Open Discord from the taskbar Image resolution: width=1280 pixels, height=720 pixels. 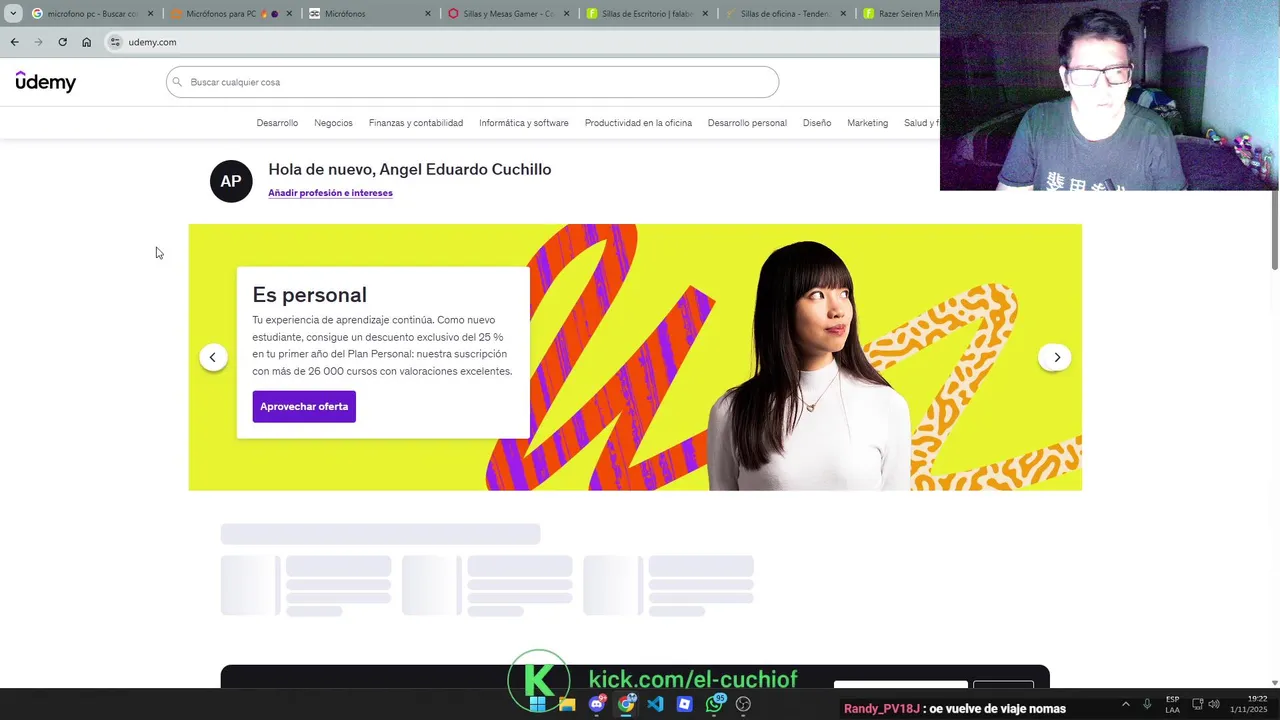coord(597,704)
